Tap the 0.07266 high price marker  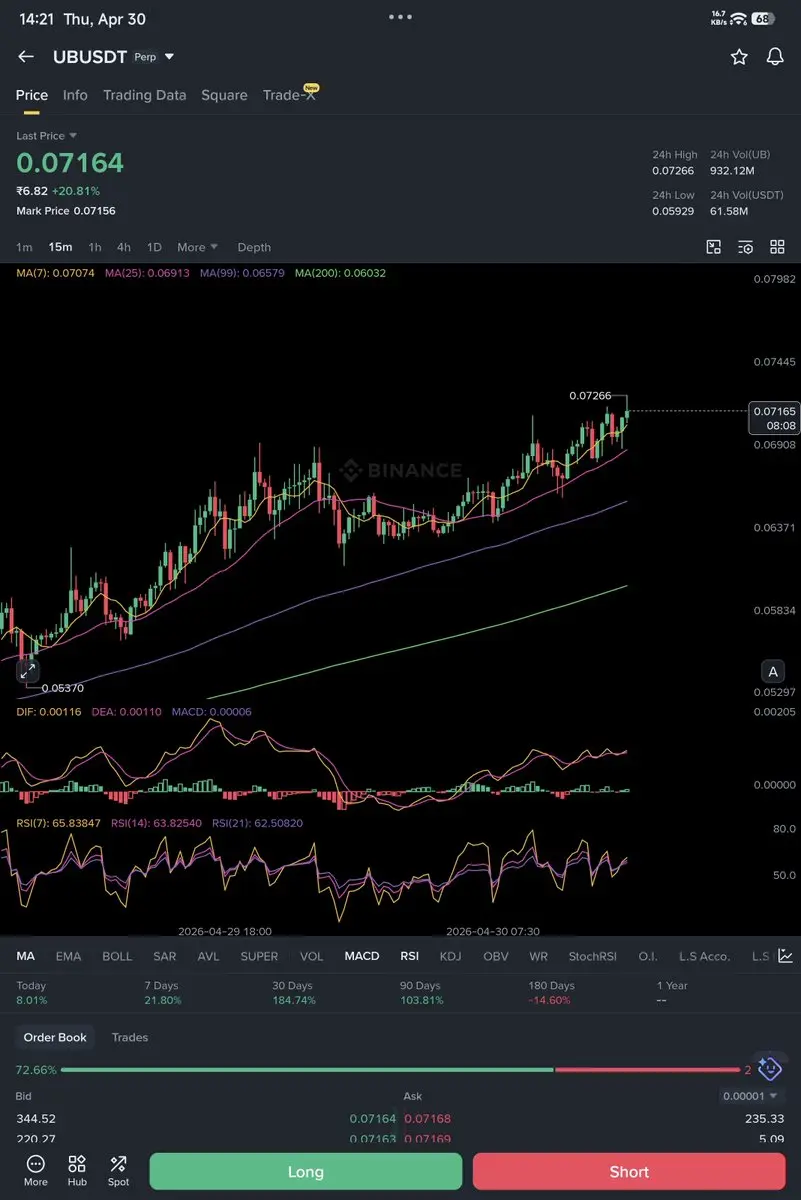pos(590,396)
